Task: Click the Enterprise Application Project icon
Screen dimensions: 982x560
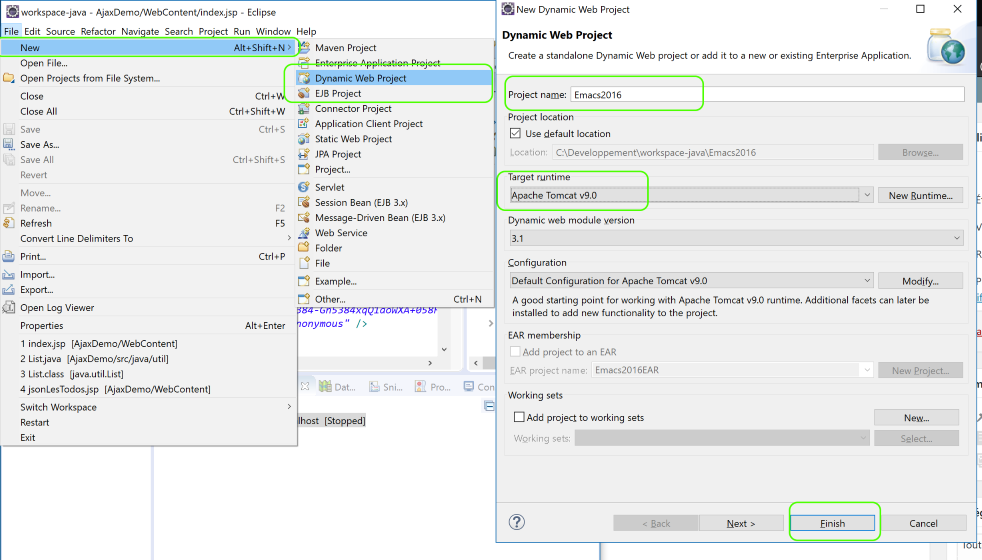Action: 304,63
